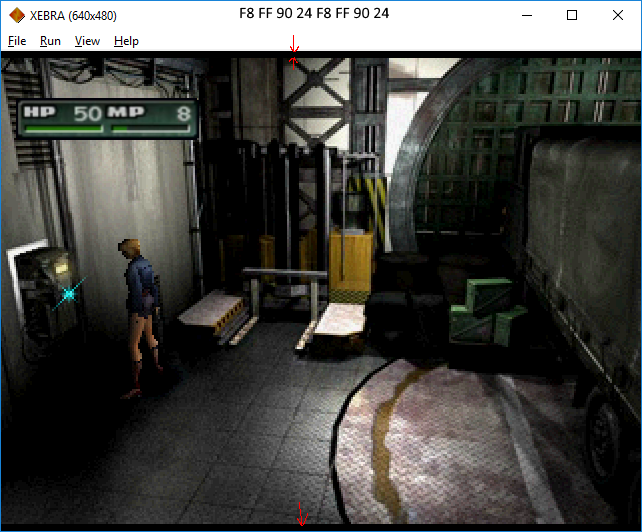Click the blonde character in blue jacket

pos(139,319)
